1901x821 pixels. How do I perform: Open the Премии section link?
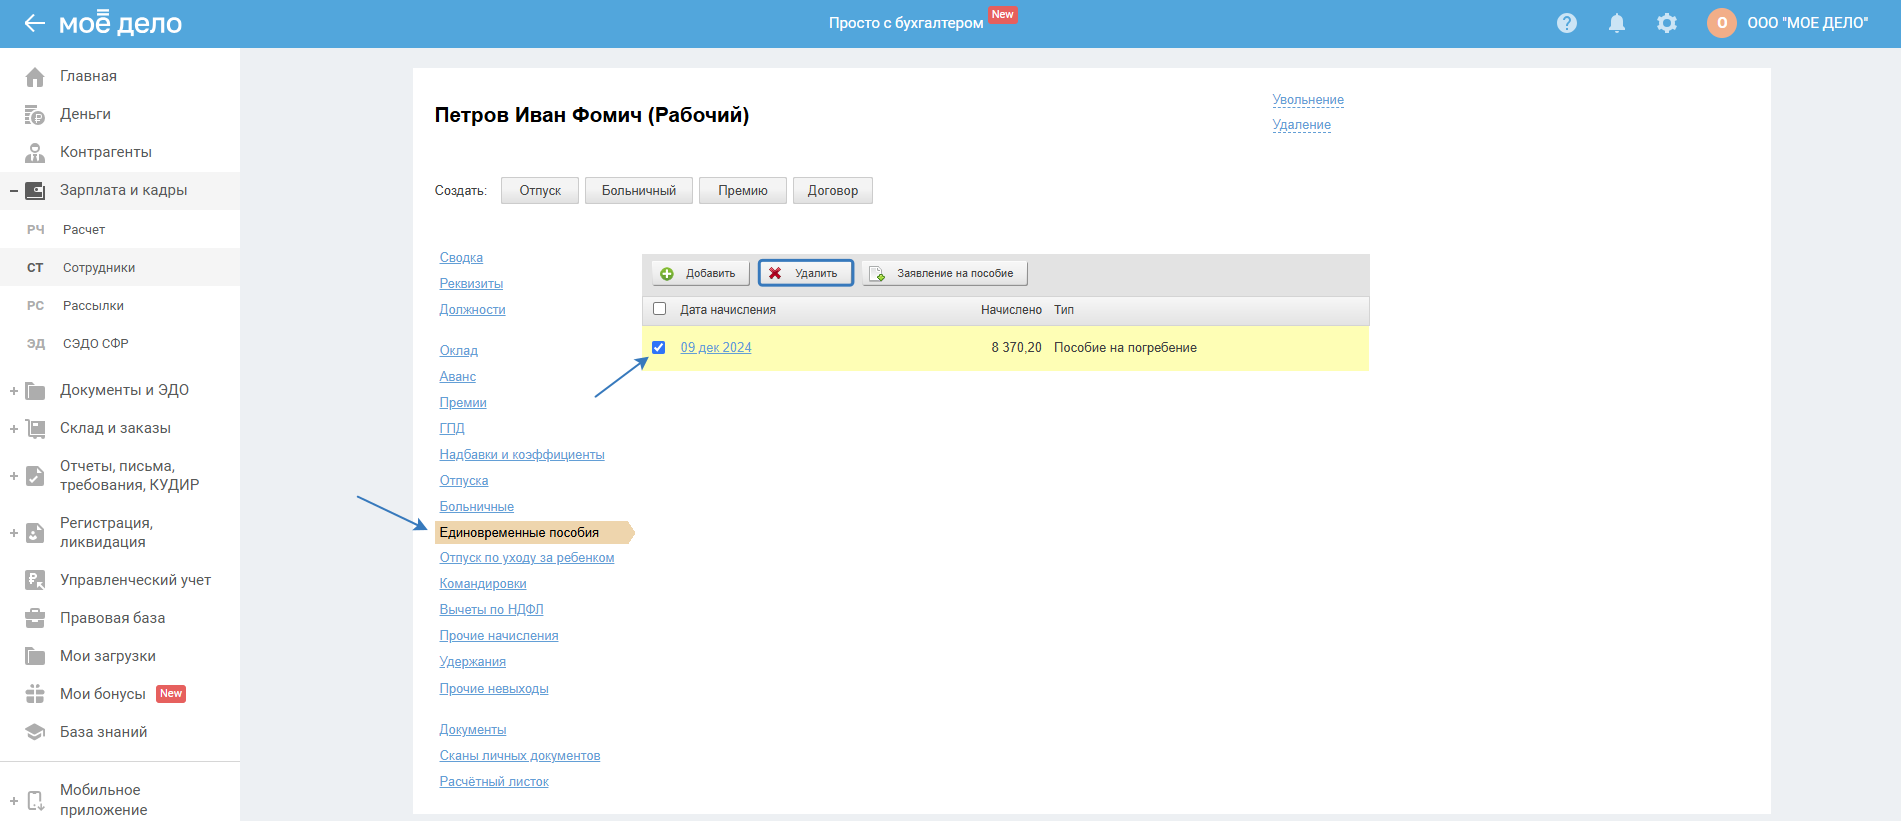[463, 403]
